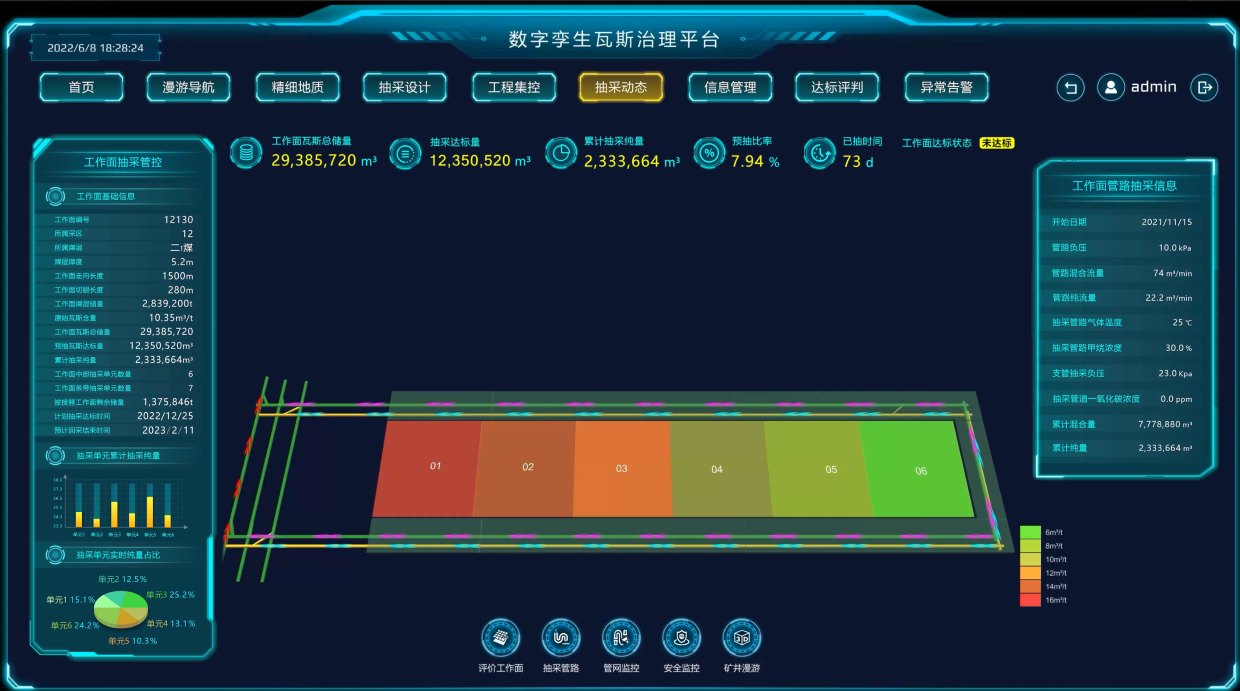Viewport: 1240px width, 691px height.
Task: Launch the 矿井漫游 icon
Action: (x=742, y=637)
